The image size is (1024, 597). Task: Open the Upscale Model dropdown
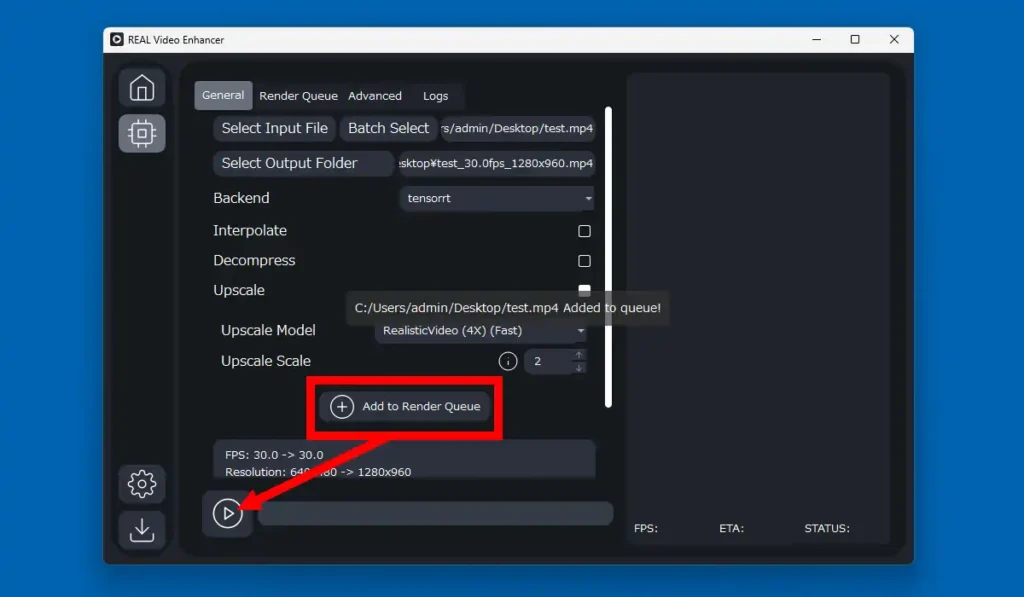pos(480,331)
